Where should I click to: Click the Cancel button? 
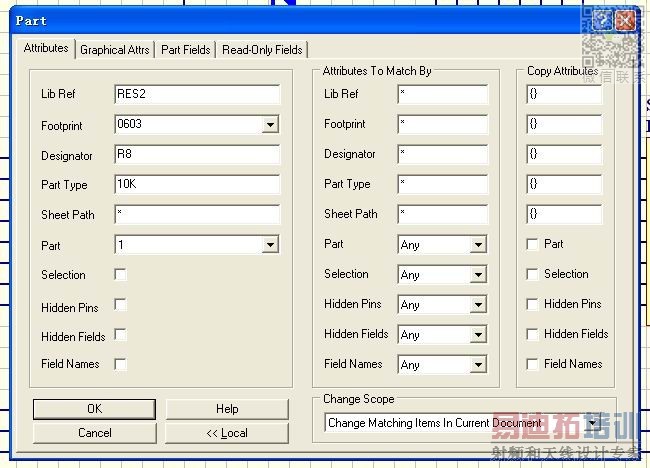(95, 433)
